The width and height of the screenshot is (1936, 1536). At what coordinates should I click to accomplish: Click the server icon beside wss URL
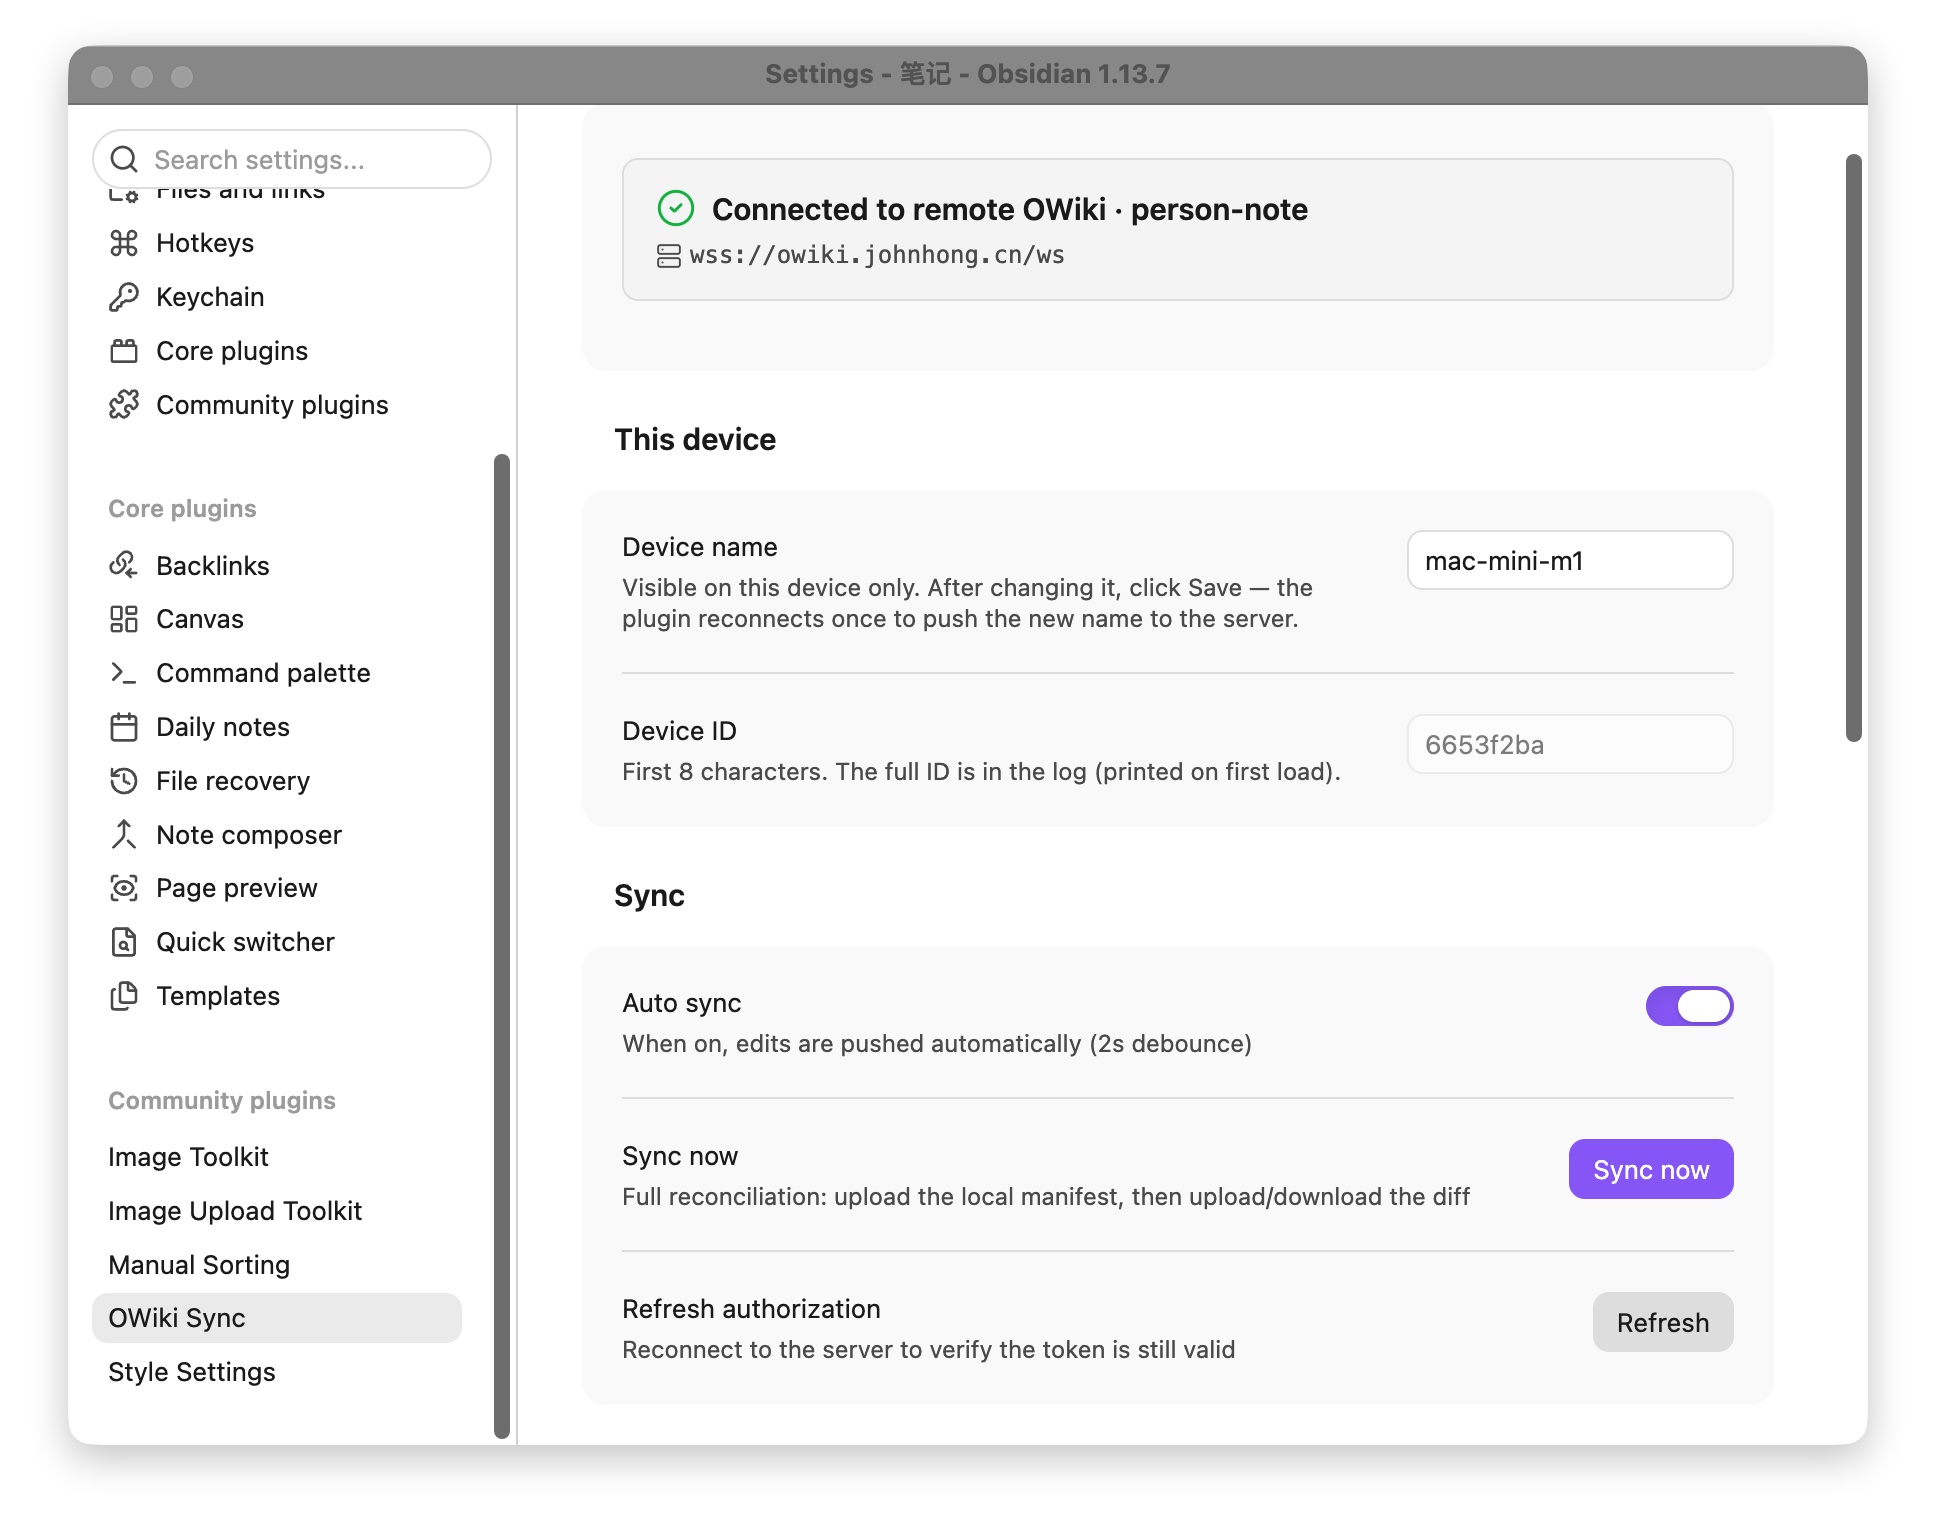(x=668, y=256)
